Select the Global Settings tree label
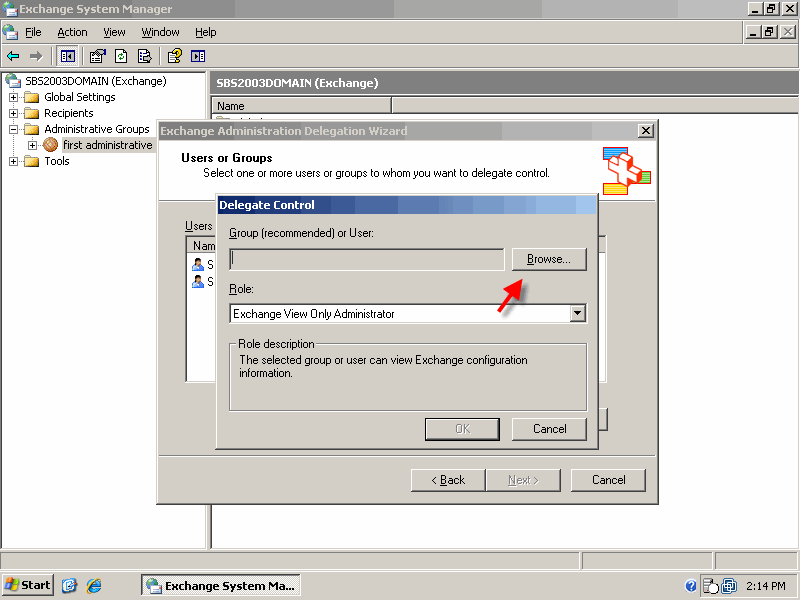Viewport: 800px width, 600px height. point(80,97)
